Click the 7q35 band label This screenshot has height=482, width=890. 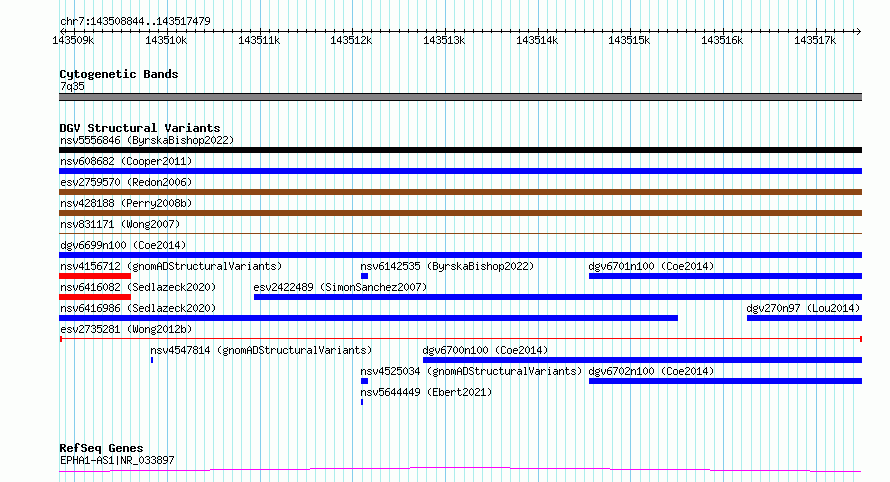click(72, 86)
